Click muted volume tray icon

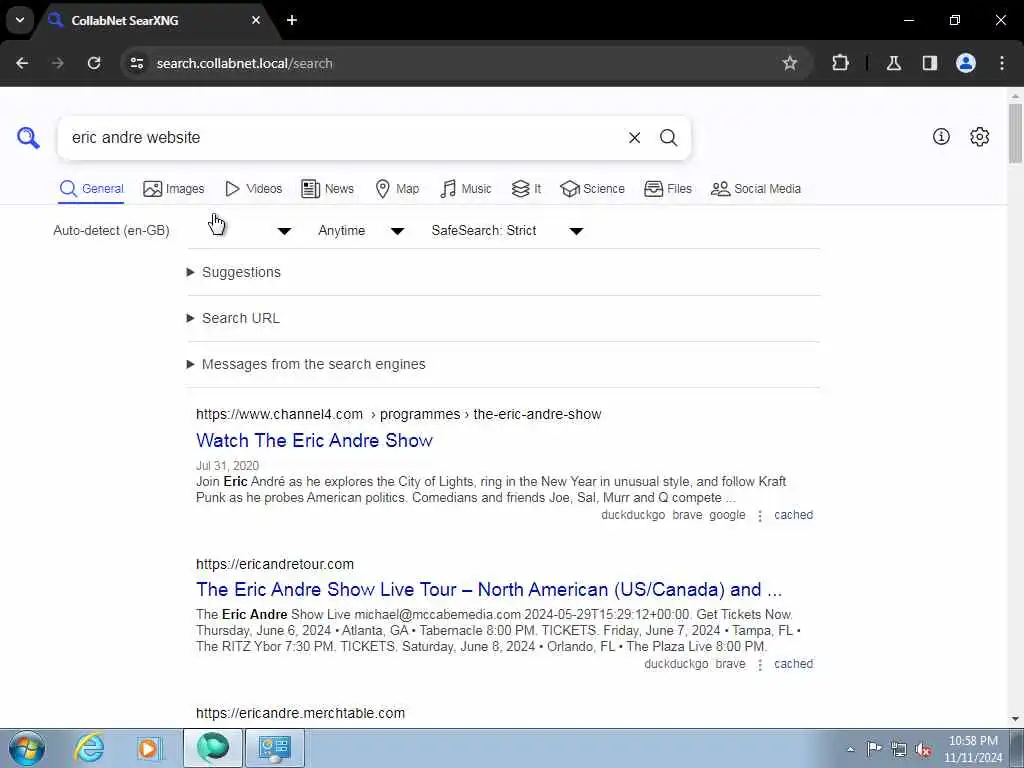[923, 749]
